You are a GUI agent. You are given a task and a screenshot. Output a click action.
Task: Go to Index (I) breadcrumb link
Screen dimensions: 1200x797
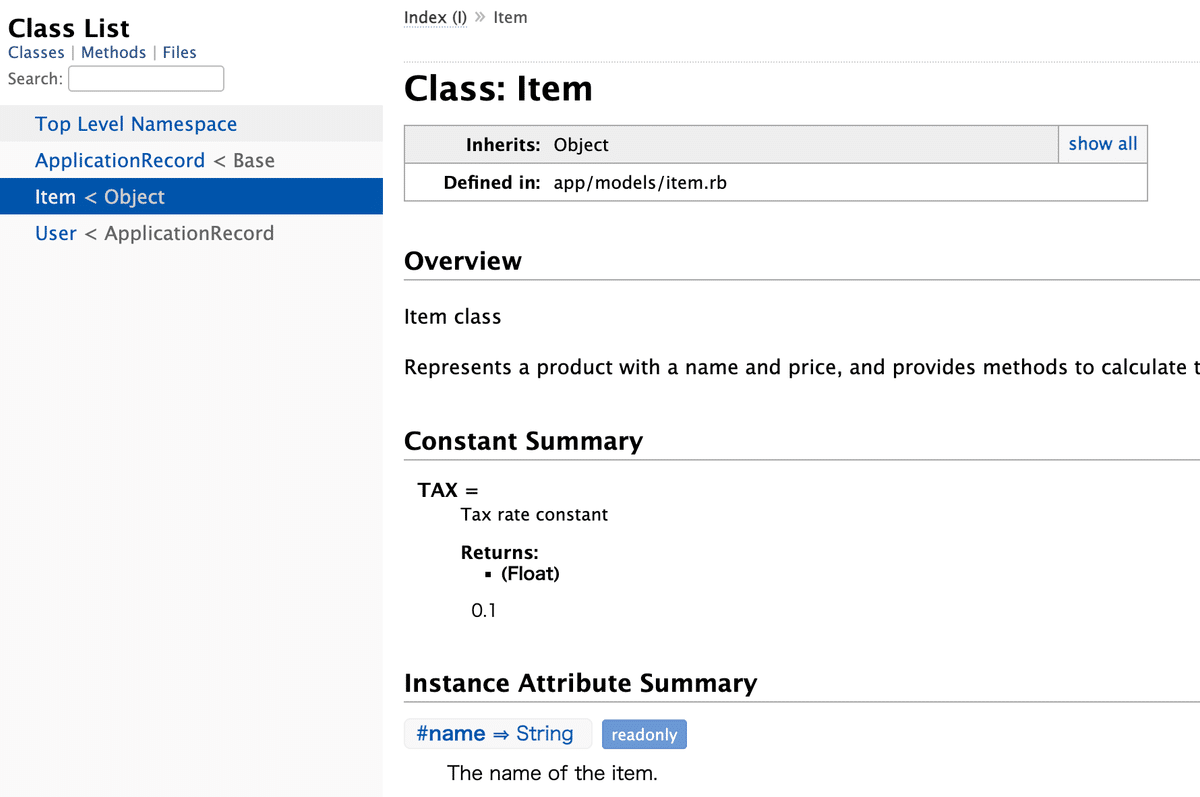(435, 17)
